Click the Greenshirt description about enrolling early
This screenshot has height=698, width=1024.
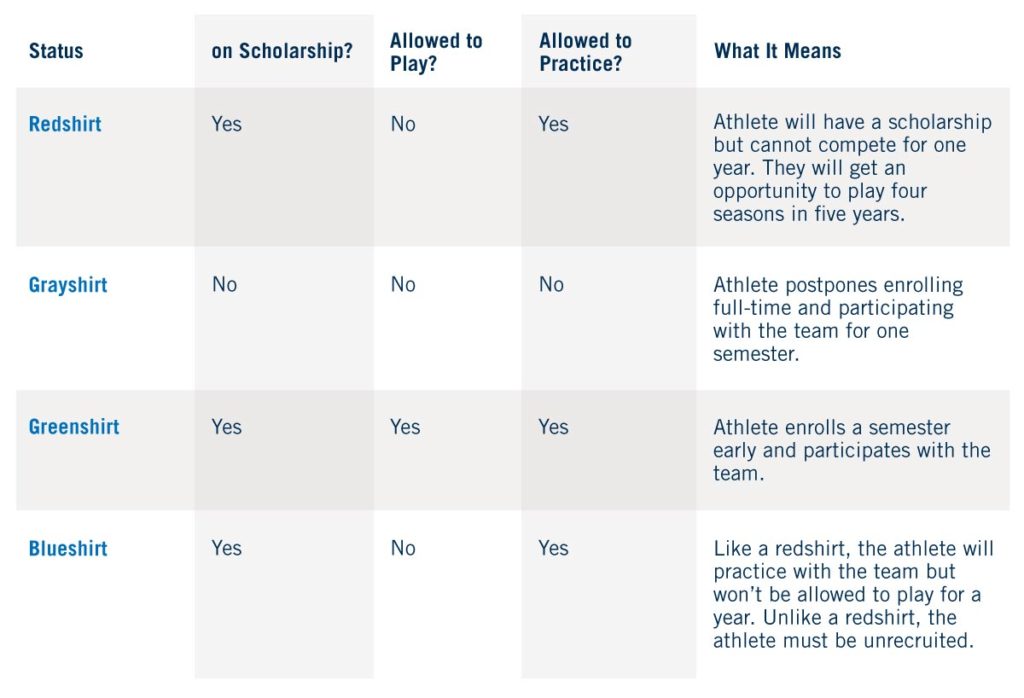[850, 449]
